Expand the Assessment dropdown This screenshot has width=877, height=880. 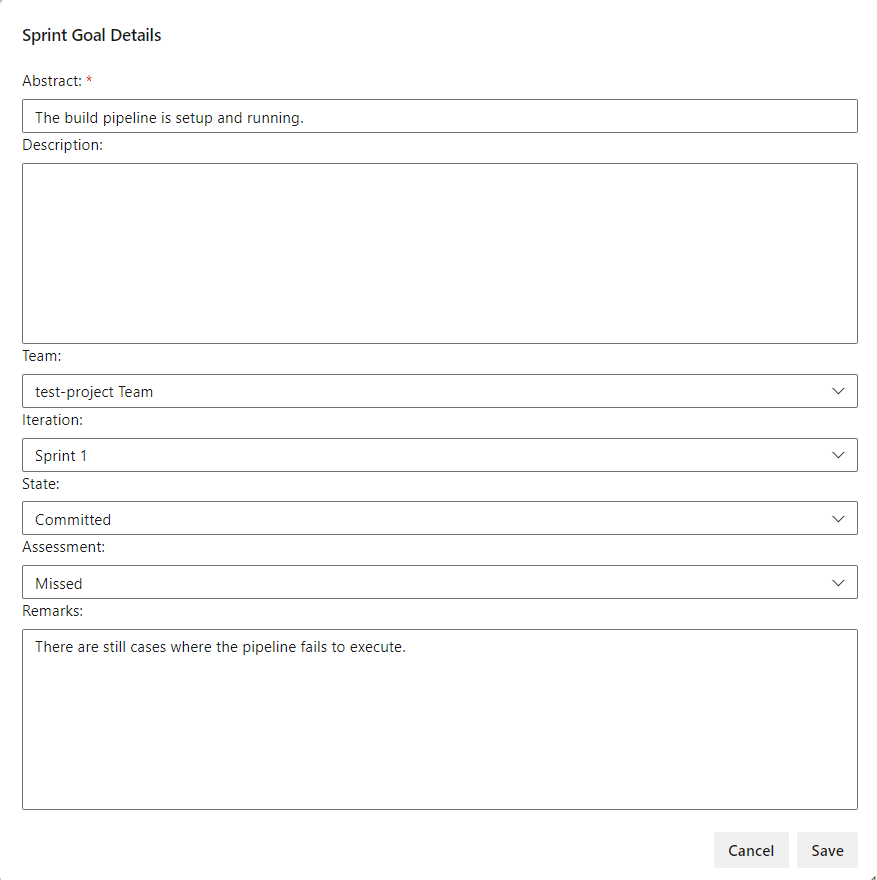(440, 582)
